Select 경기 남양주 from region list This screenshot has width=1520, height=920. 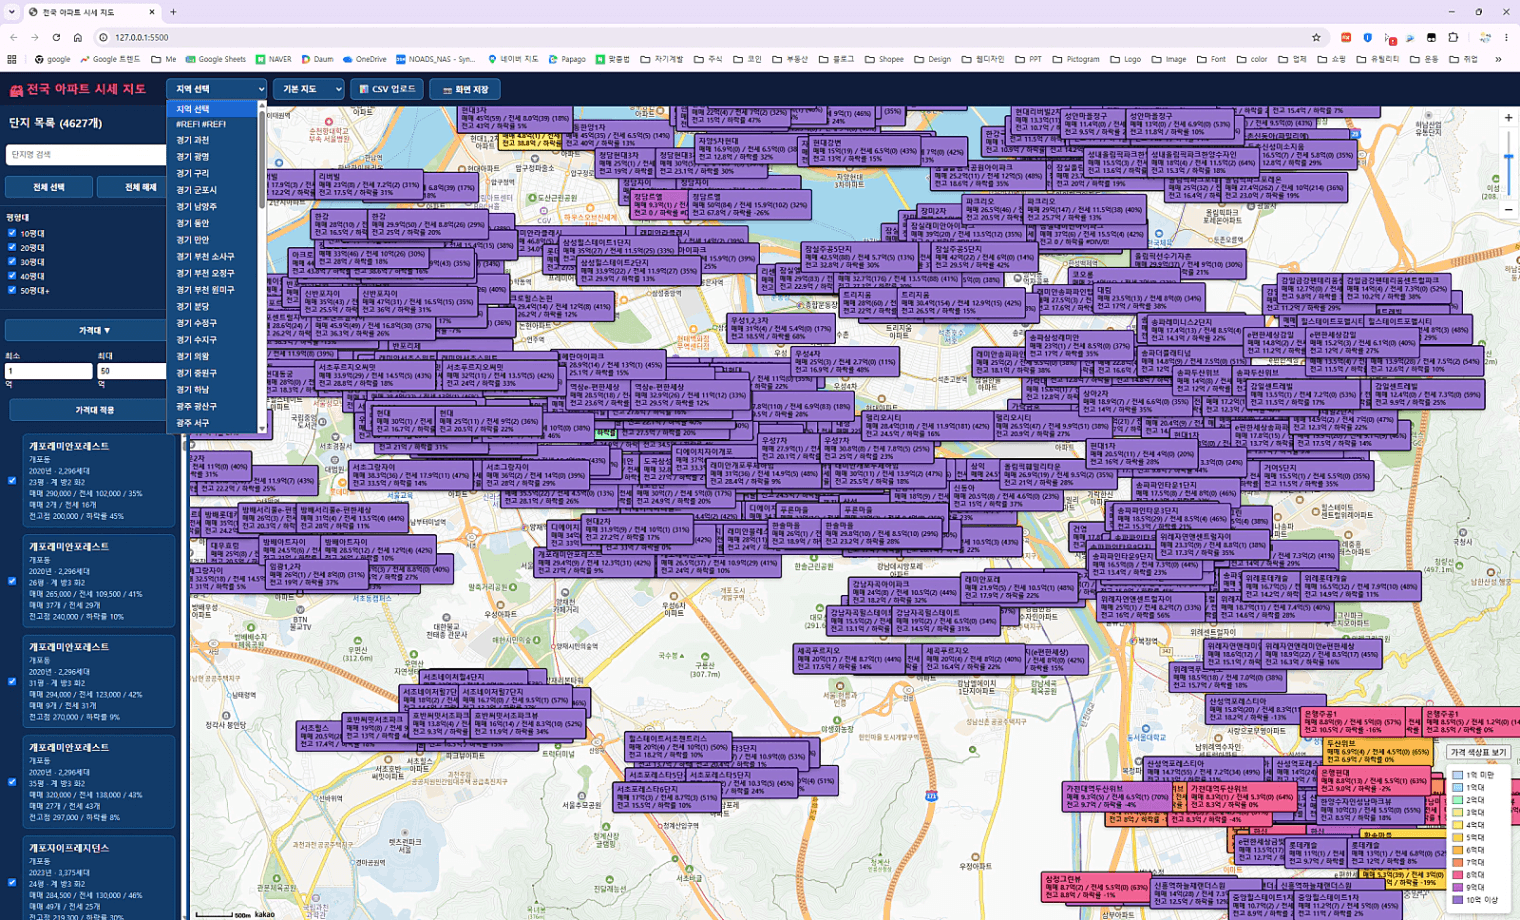pos(212,206)
